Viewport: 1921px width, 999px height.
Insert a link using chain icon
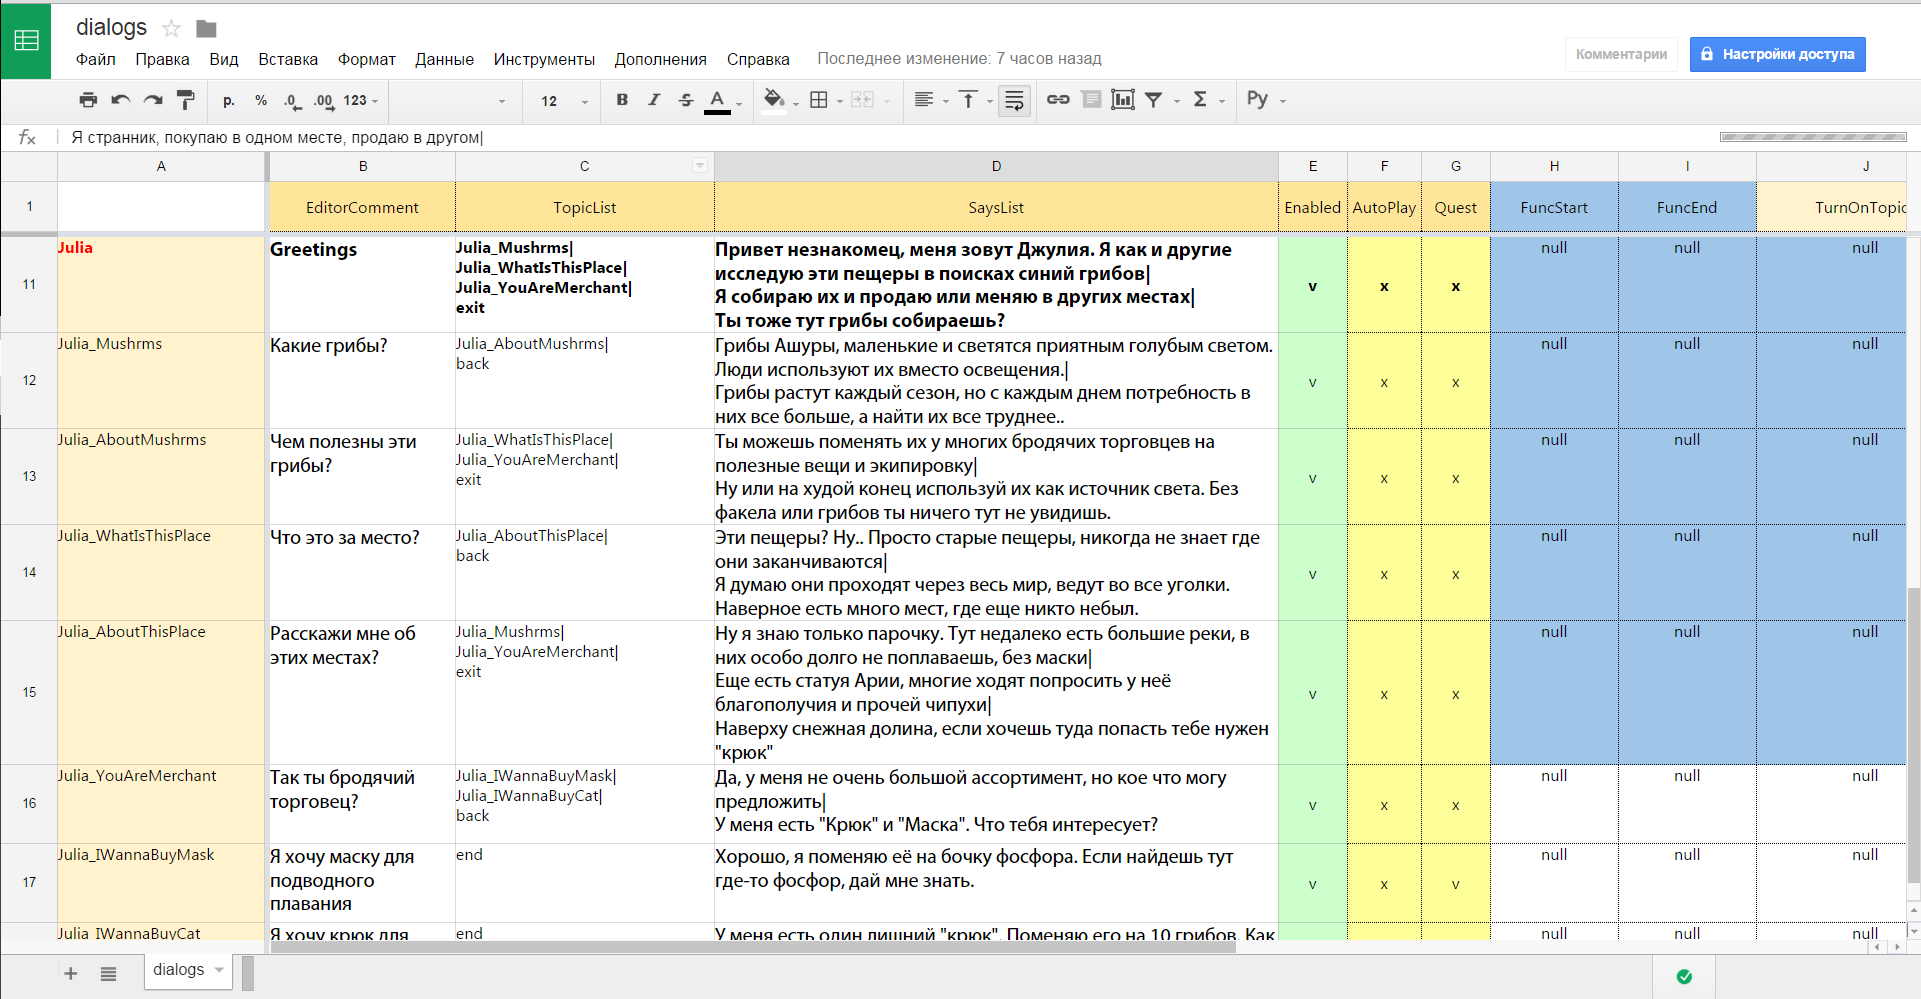[1058, 100]
